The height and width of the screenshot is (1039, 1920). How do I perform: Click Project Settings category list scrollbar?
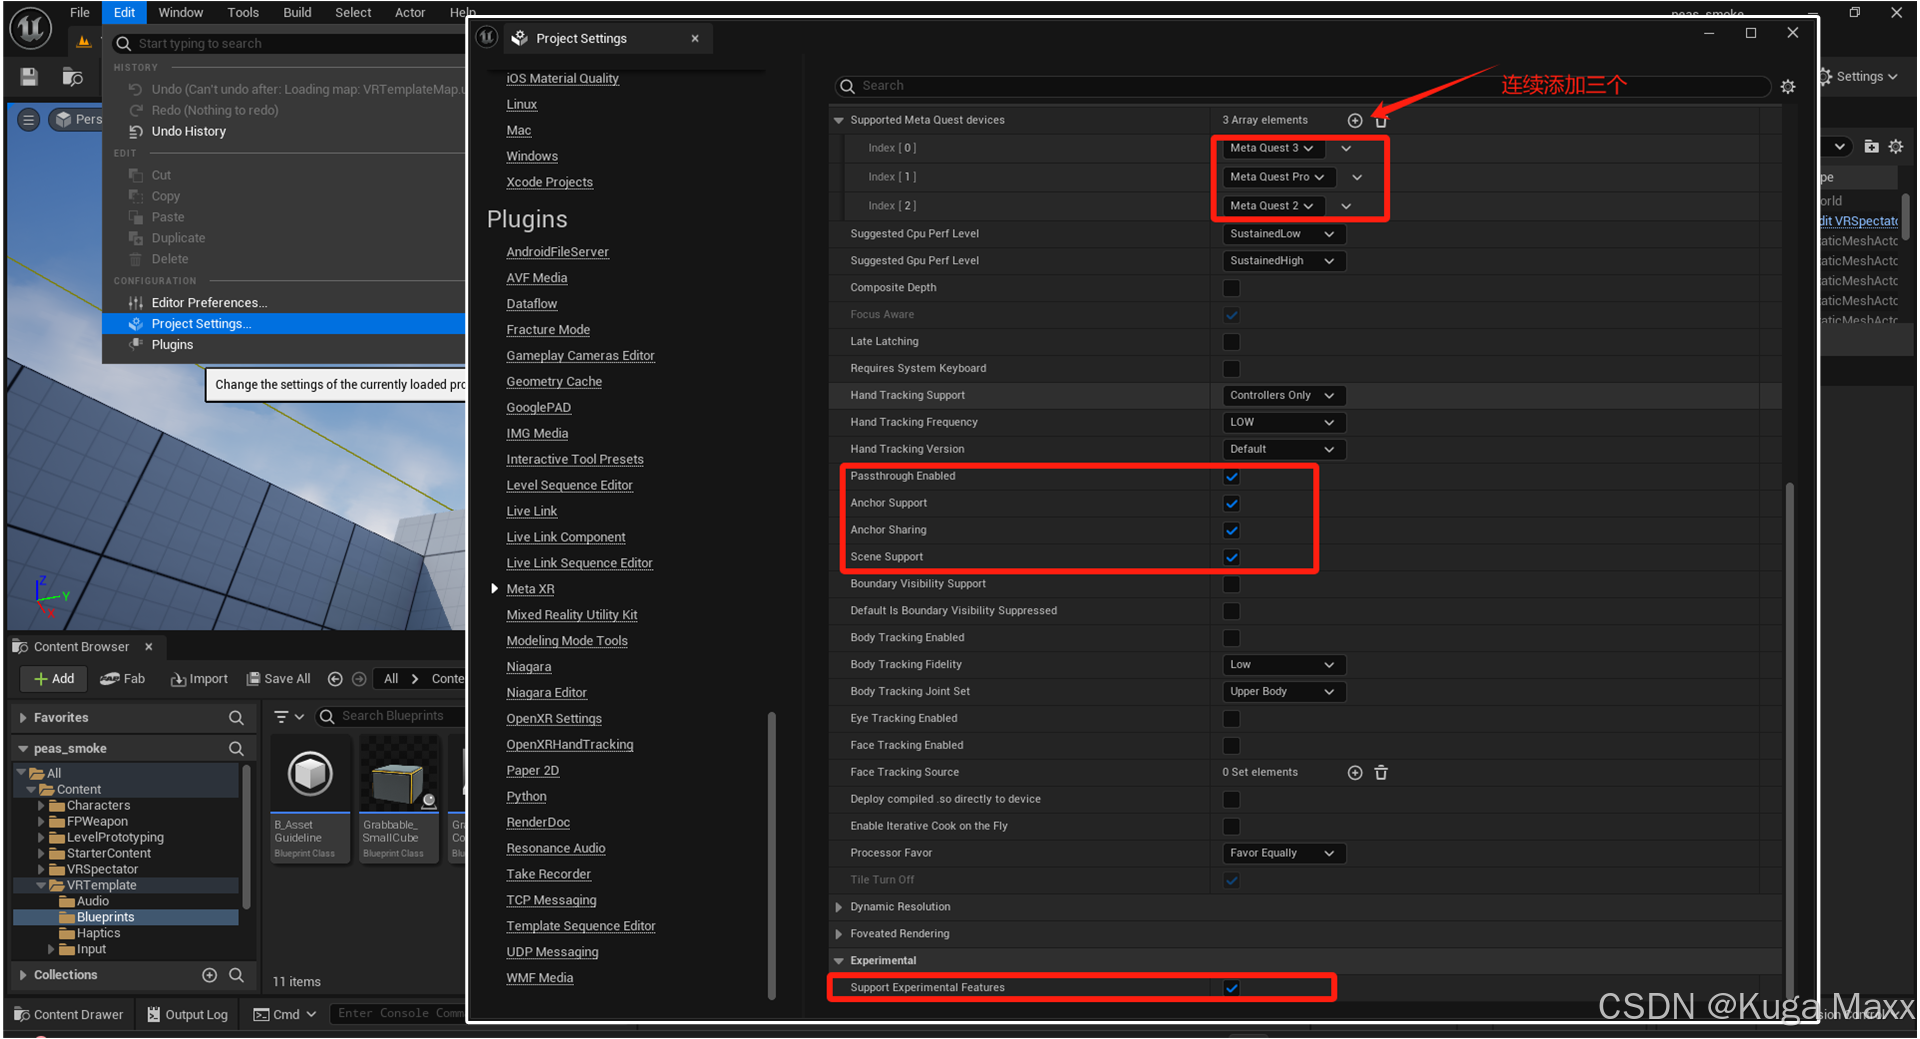click(771, 855)
